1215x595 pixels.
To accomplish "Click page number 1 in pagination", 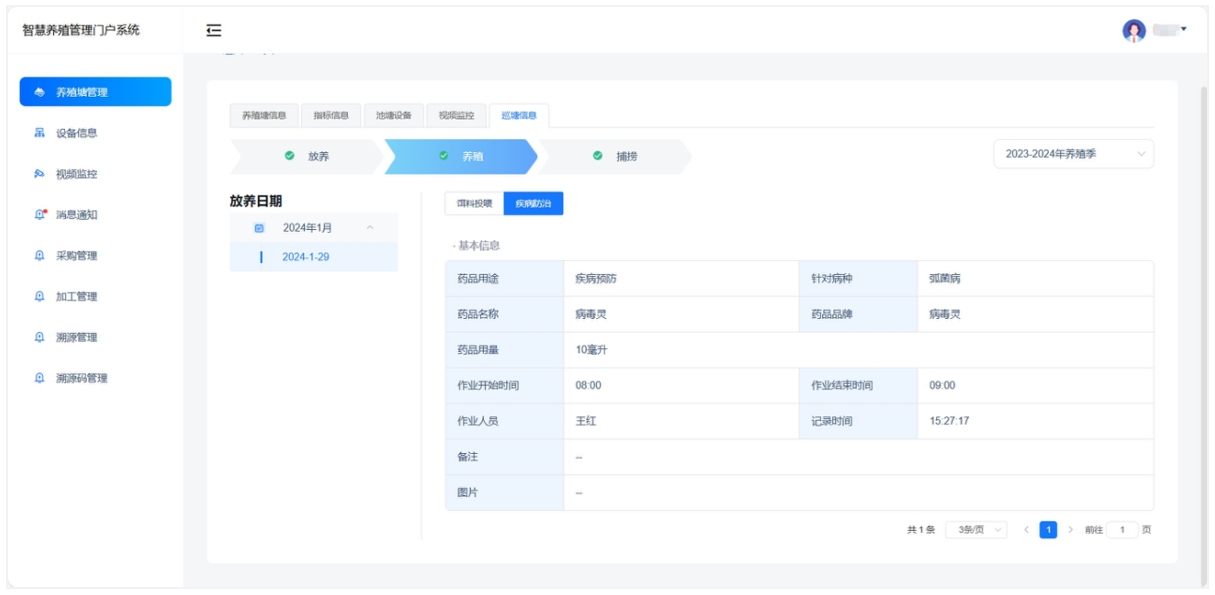I will pyautogui.click(x=1048, y=530).
